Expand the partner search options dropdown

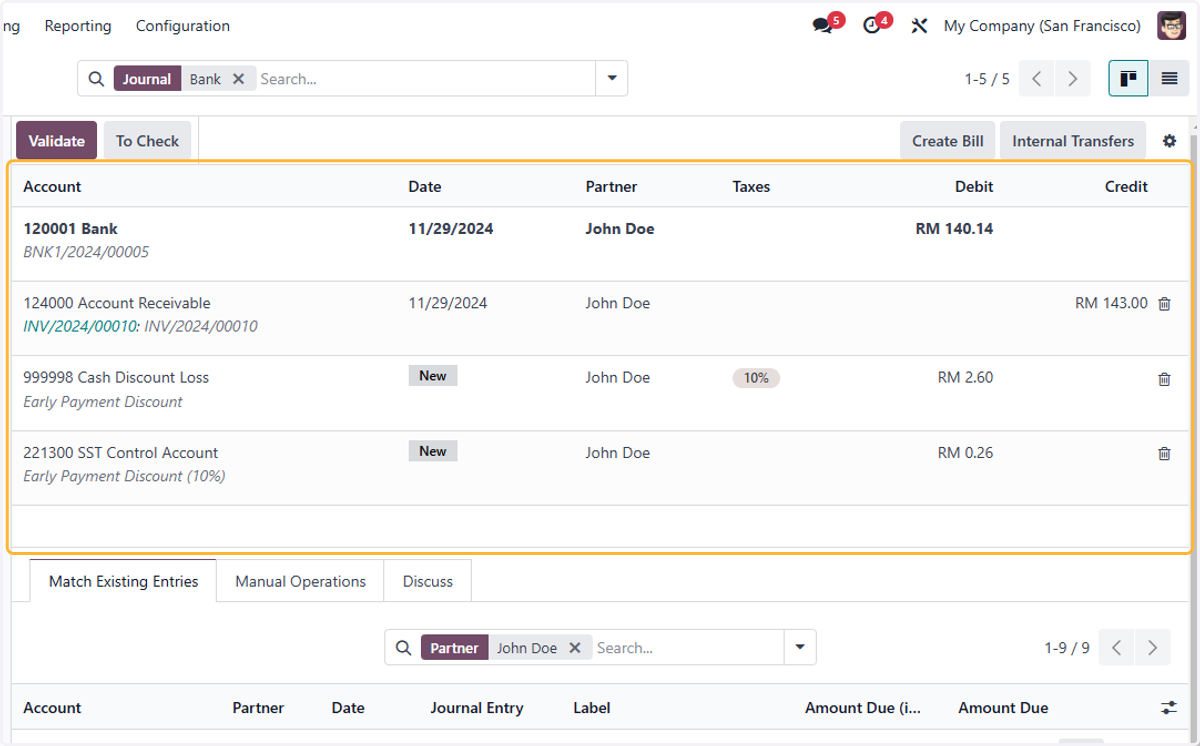pos(800,648)
